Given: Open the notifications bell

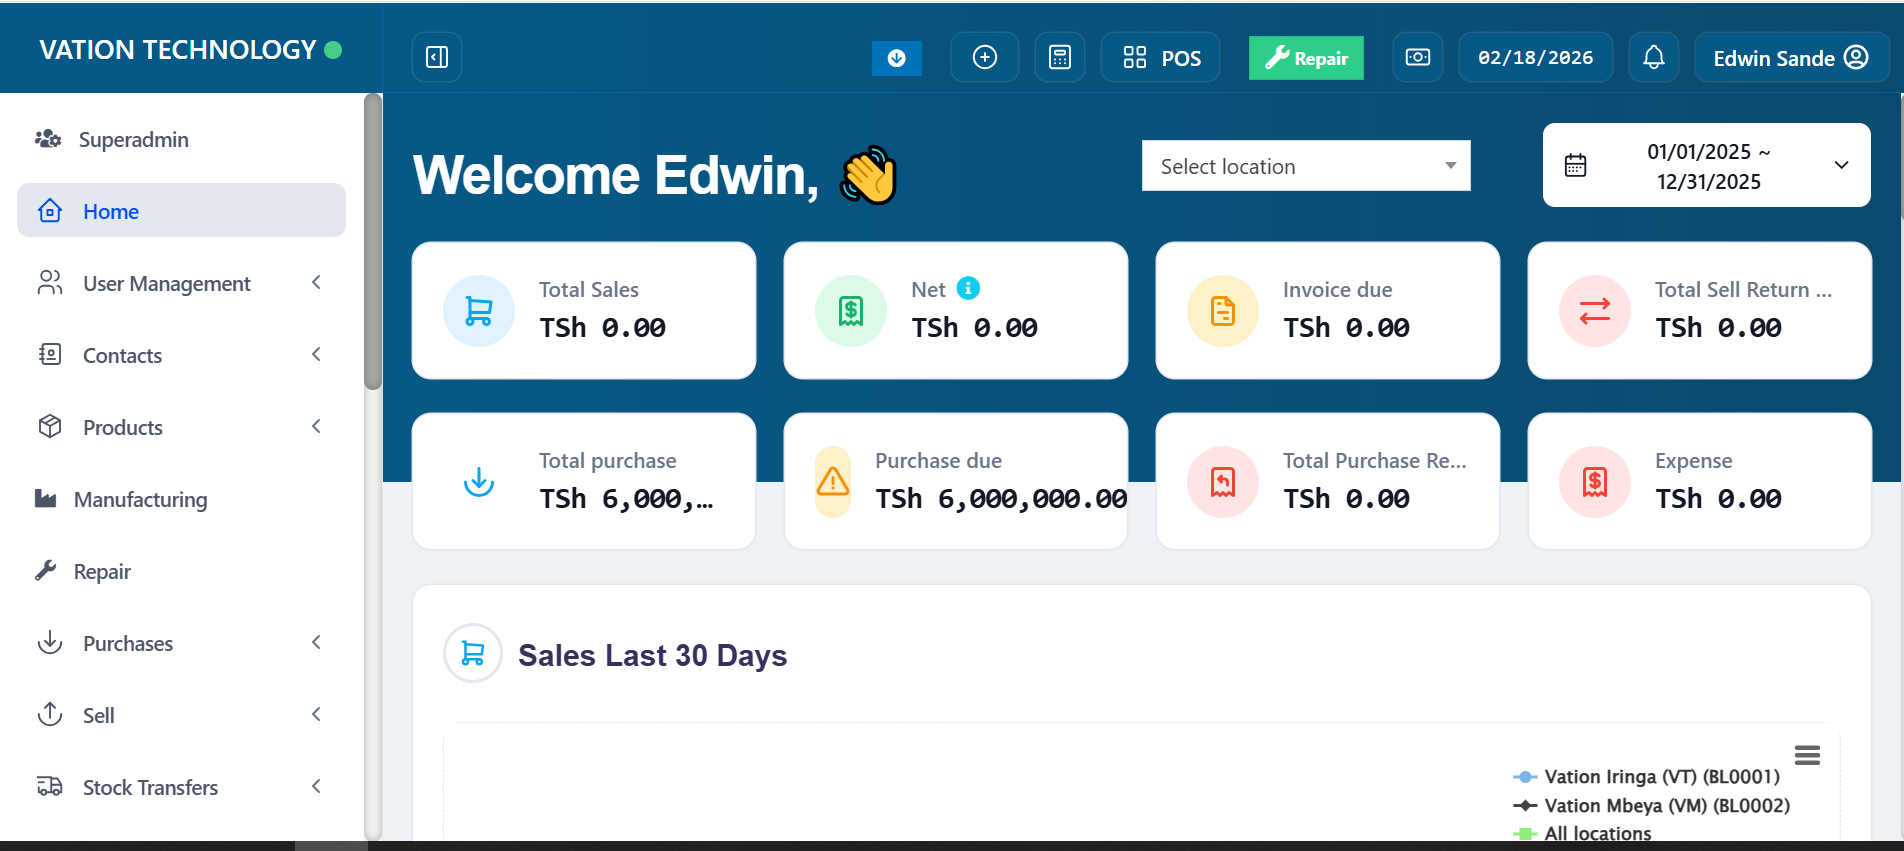Looking at the screenshot, I should pyautogui.click(x=1653, y=58).
